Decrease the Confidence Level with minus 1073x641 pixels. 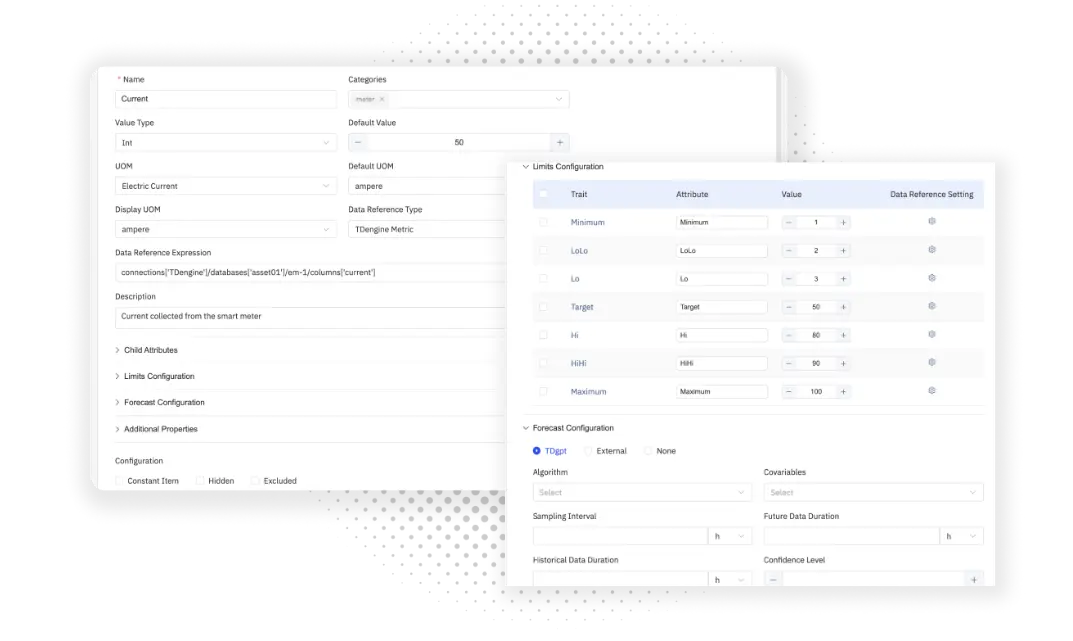coord(773,579)
